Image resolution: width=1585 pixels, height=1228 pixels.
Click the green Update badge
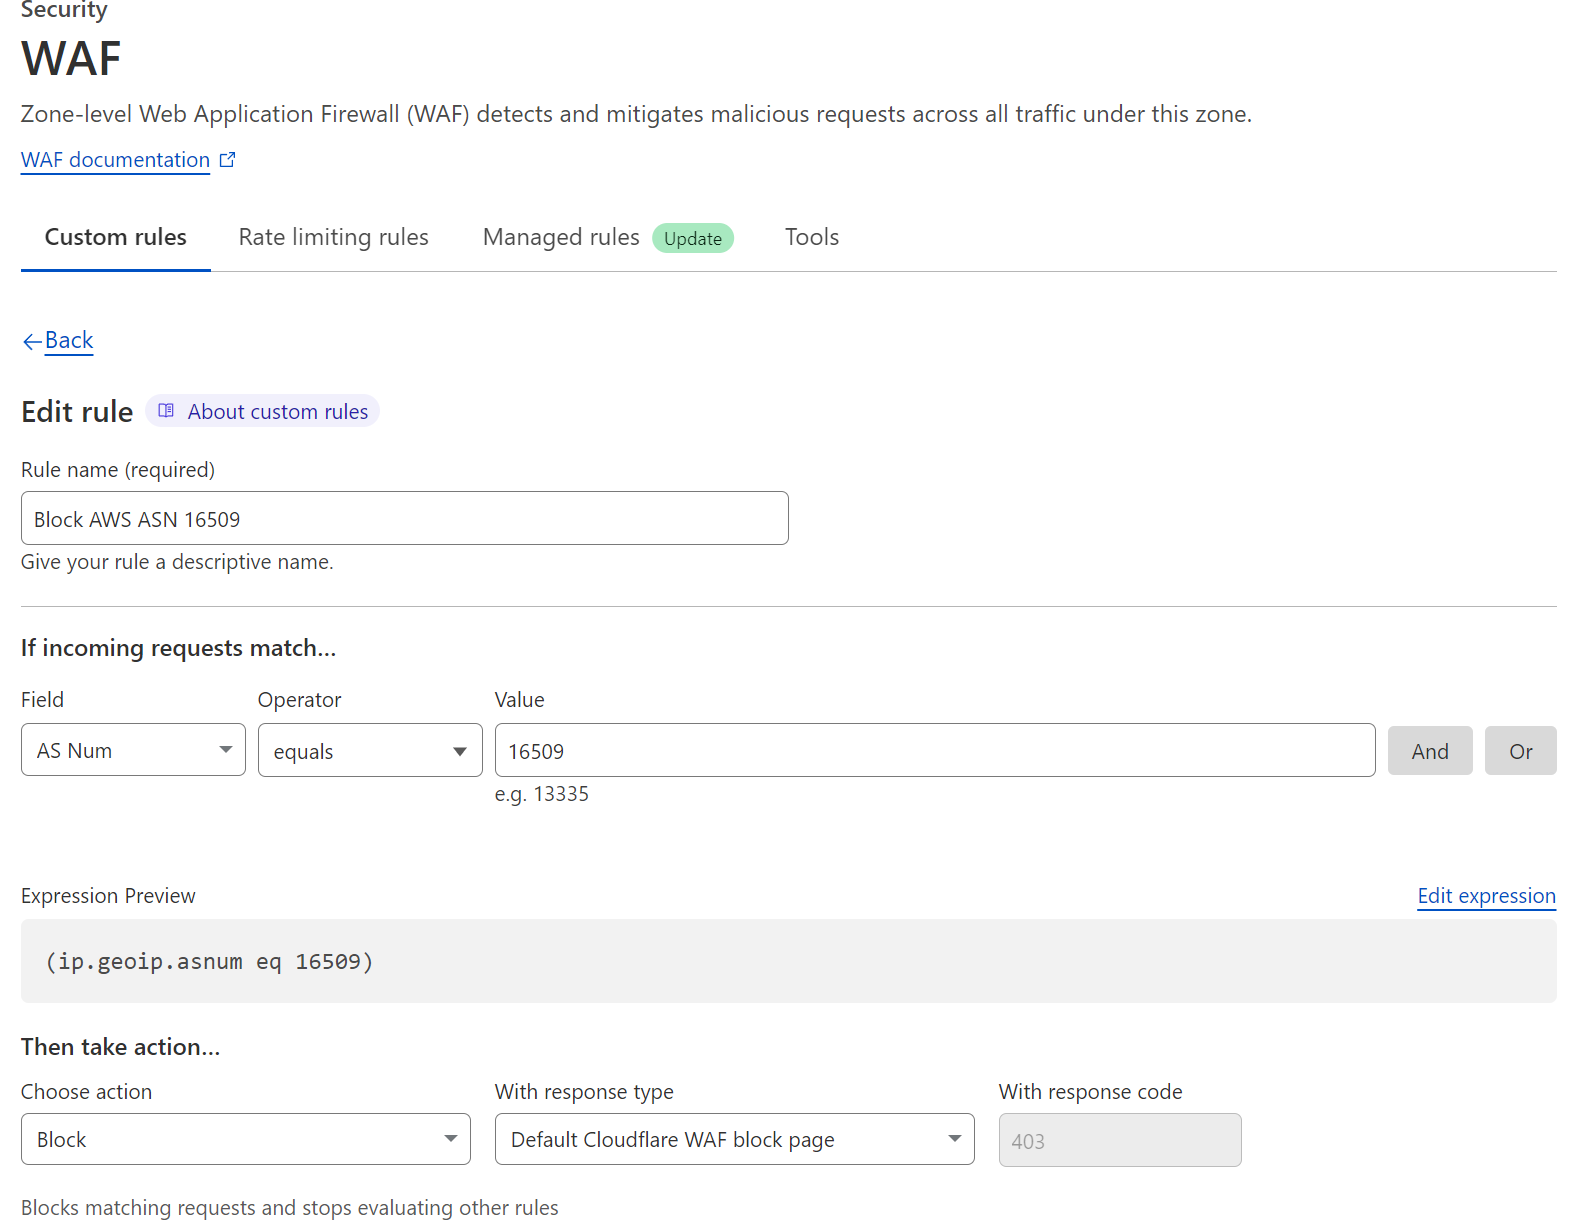coord(693,238)
